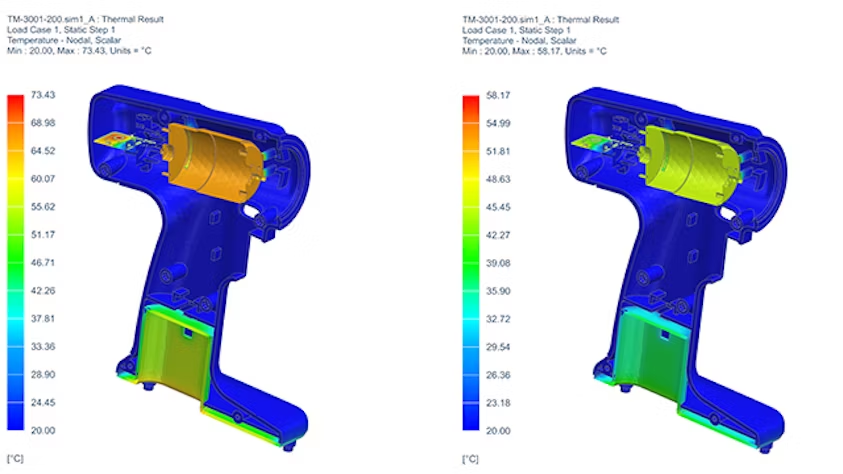
Task: Click the left legend's 20.00 minimum value
Action: coord(42,430)
